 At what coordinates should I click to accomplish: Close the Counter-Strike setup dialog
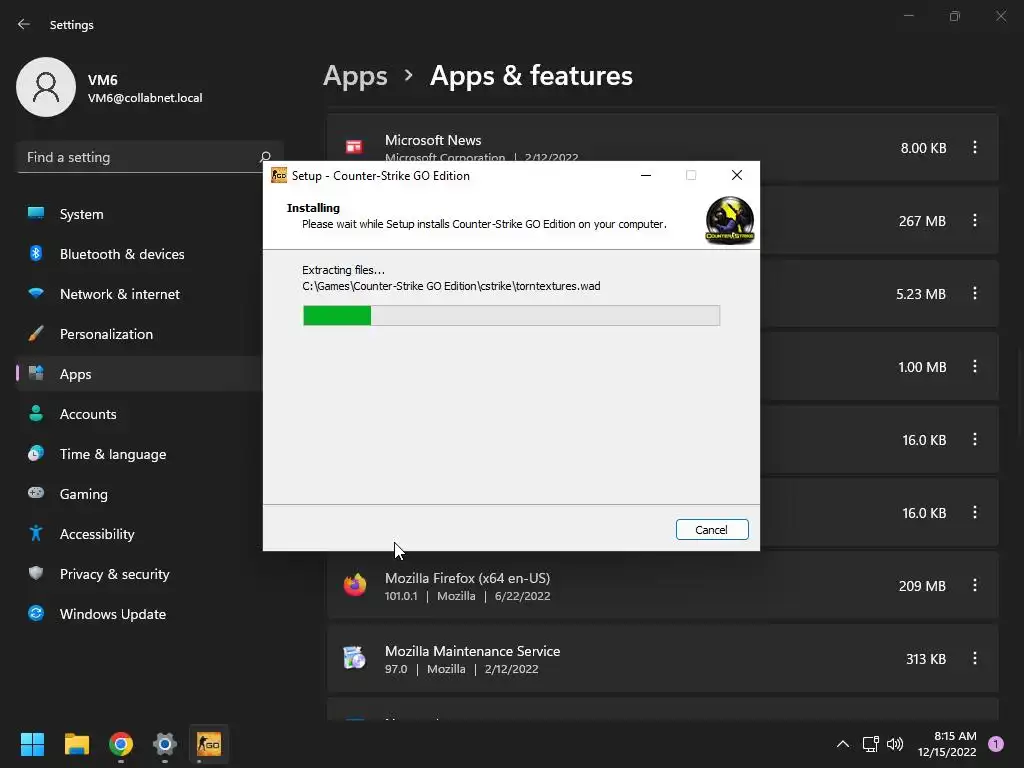[x=737, y=175]
